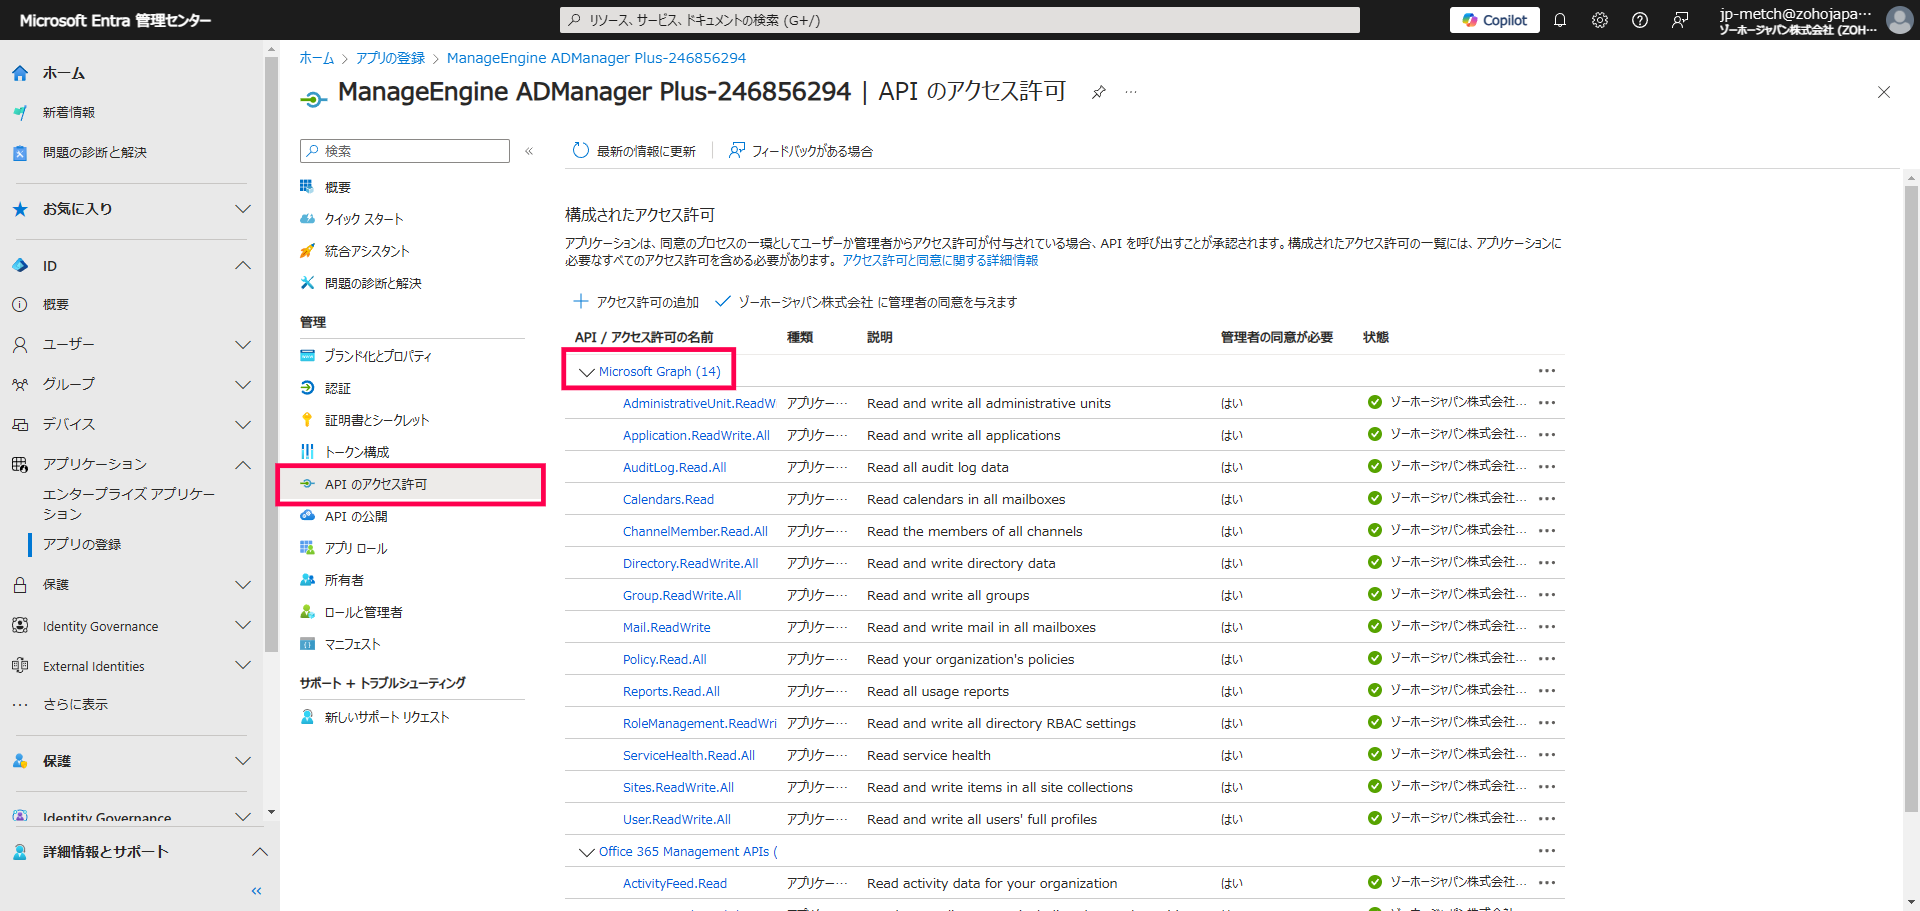Expand グループ navigation chevron
Viewport: 1920px width, 911px height.
pyautogui.click(x=242, y=385)
